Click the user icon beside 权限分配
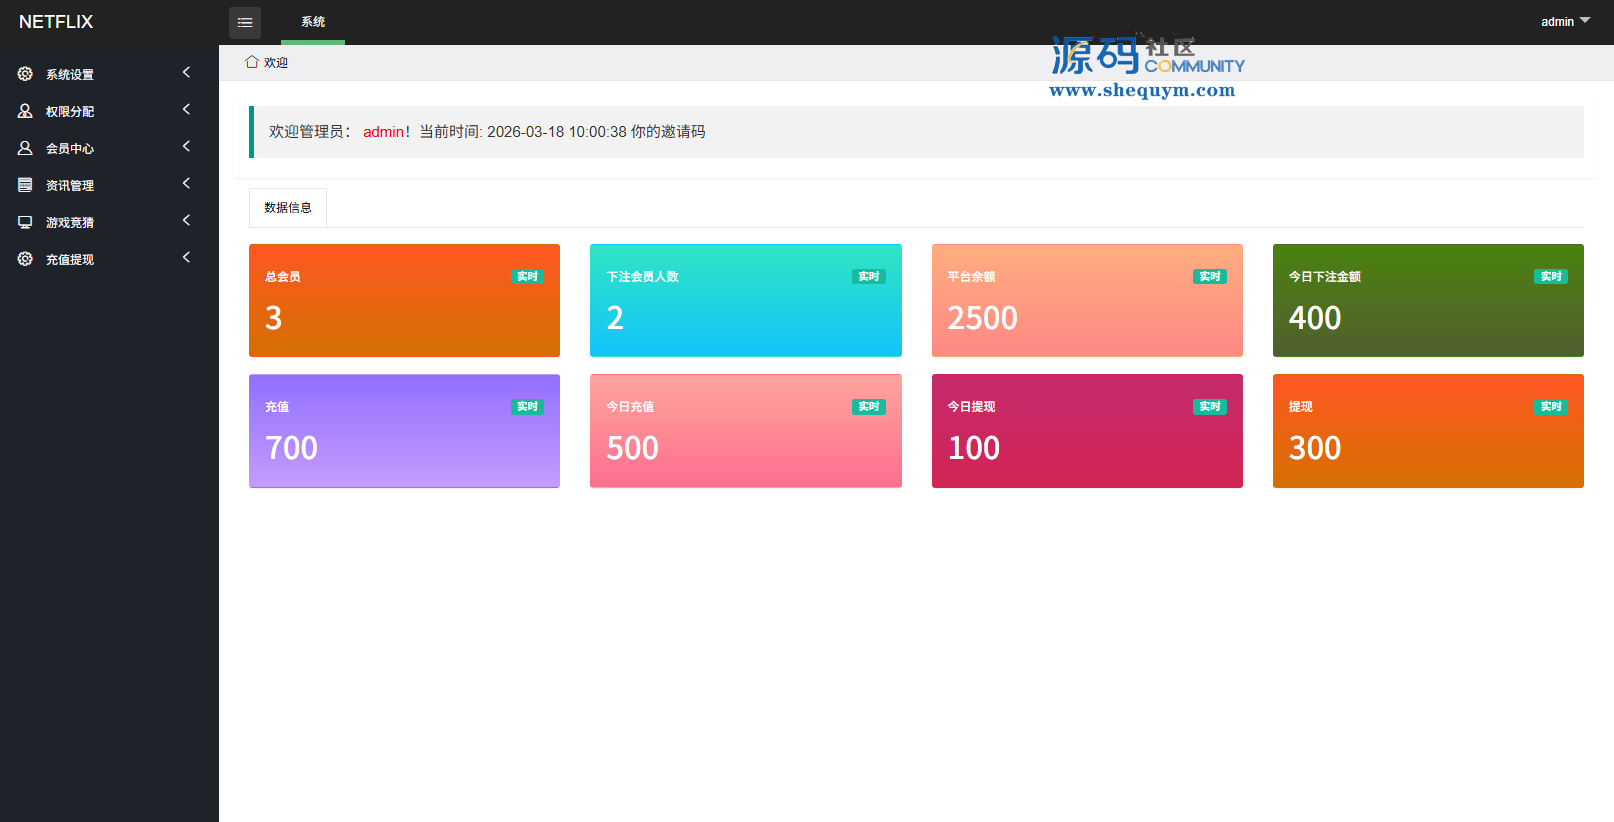Image resolution: width=1614 pixels, height=822 pixels. point(25,111)
